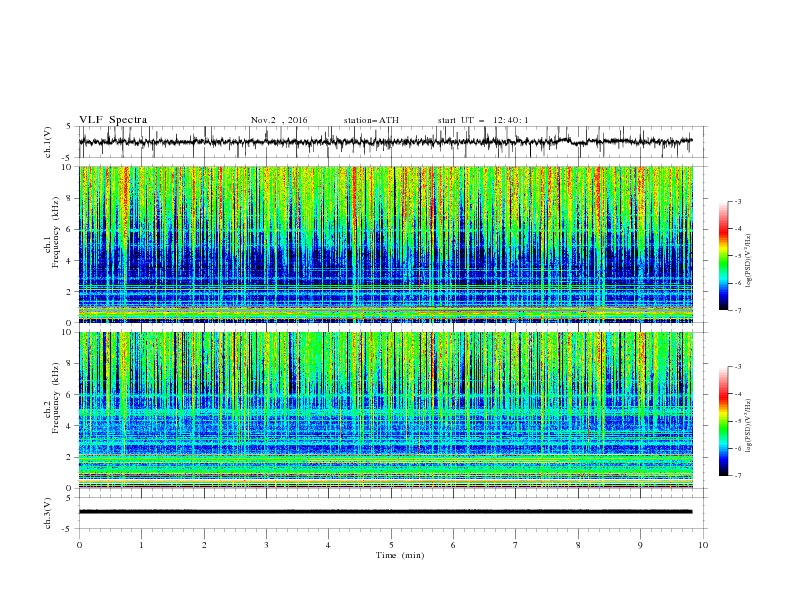
Task: Click the "10" kHz tick of ch.2 spectrogram
Action: click(x=68, y=332)
